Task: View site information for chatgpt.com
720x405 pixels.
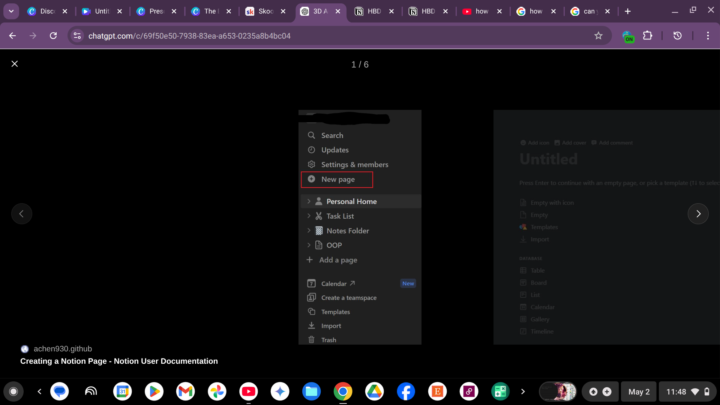Action: (x=77, y=36)
